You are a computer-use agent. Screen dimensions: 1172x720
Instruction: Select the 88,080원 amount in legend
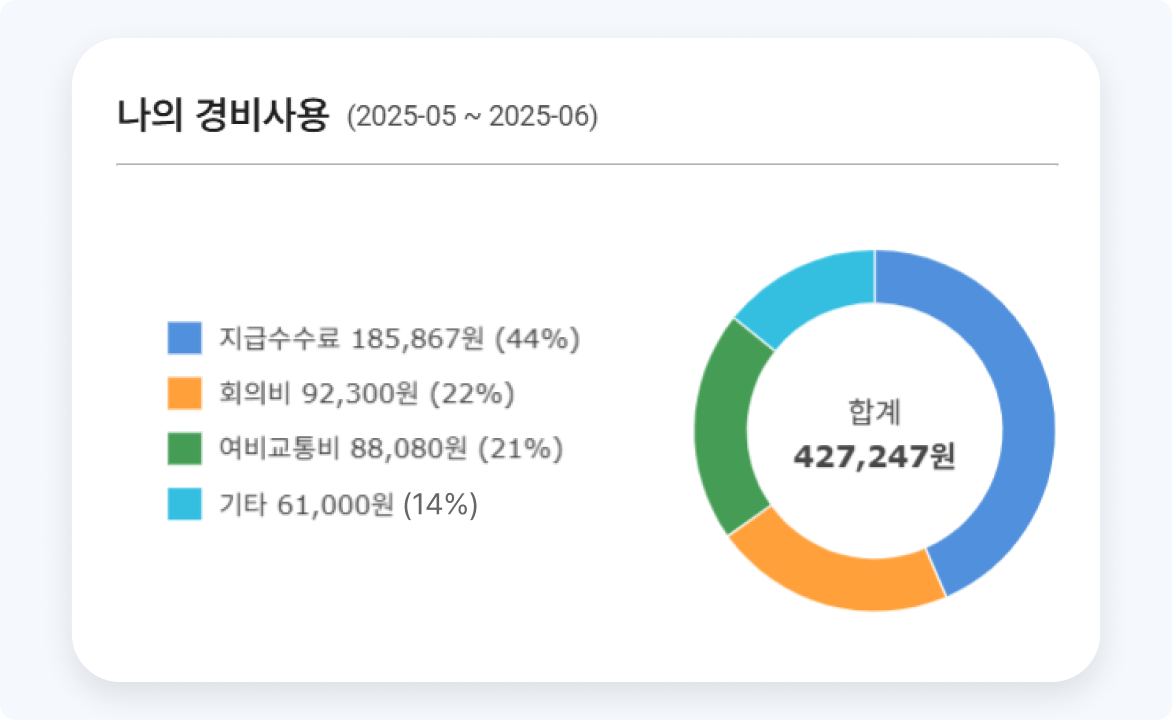[x=408, y=449]
